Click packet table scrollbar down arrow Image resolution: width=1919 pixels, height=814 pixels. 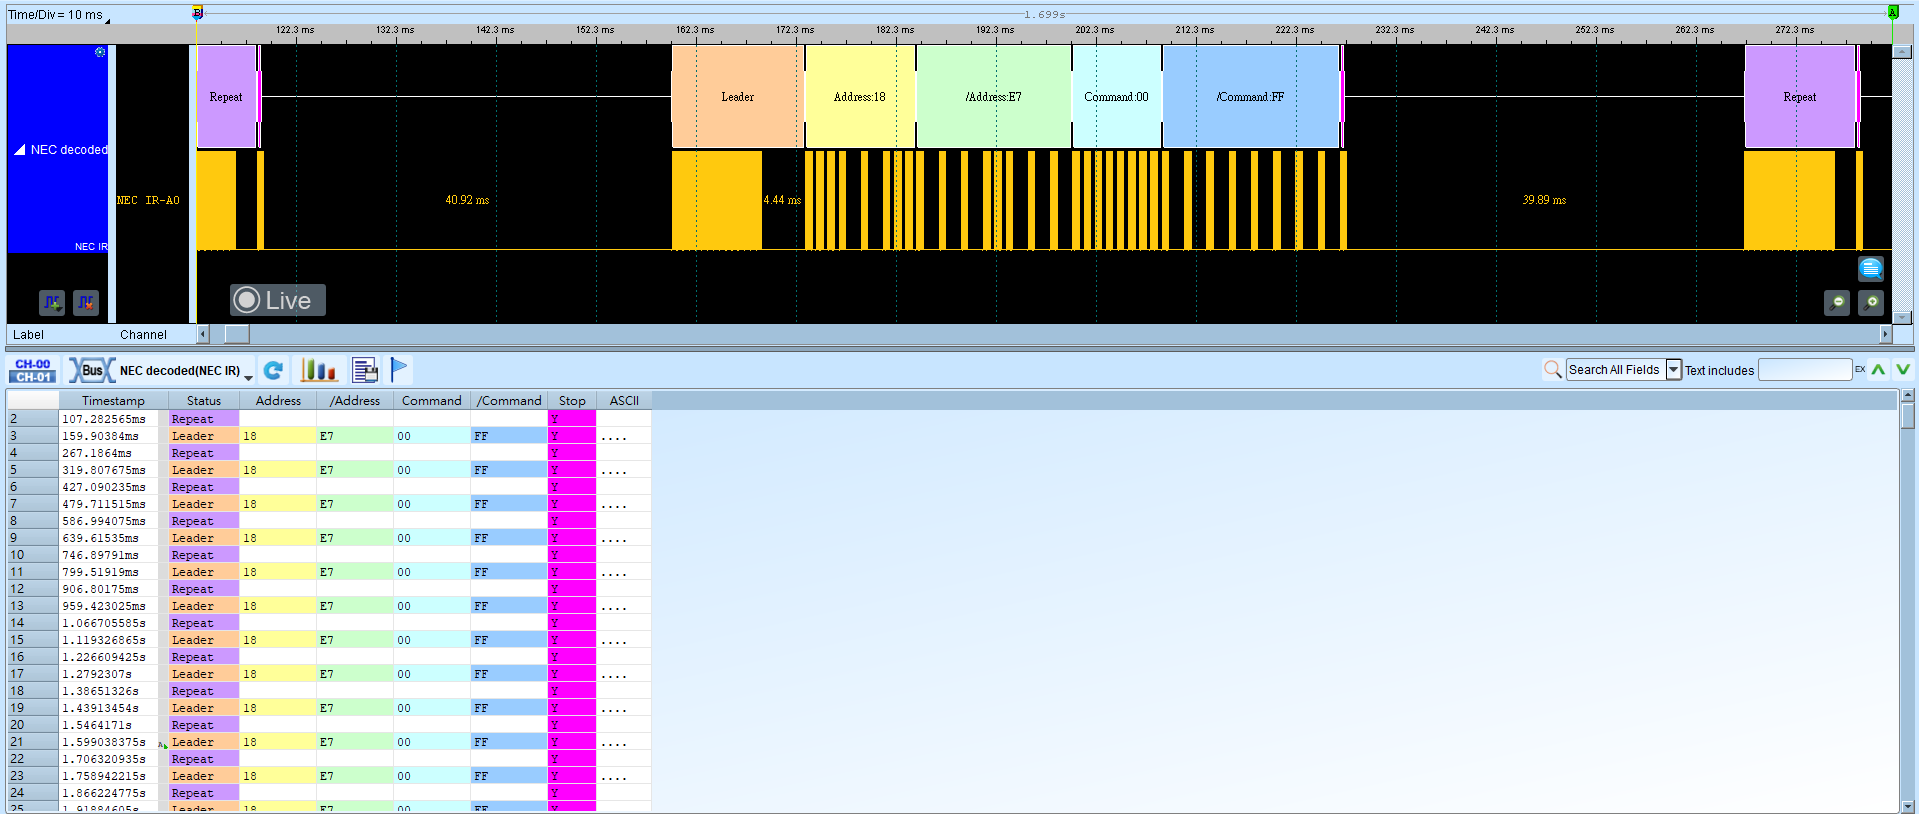1908,806
